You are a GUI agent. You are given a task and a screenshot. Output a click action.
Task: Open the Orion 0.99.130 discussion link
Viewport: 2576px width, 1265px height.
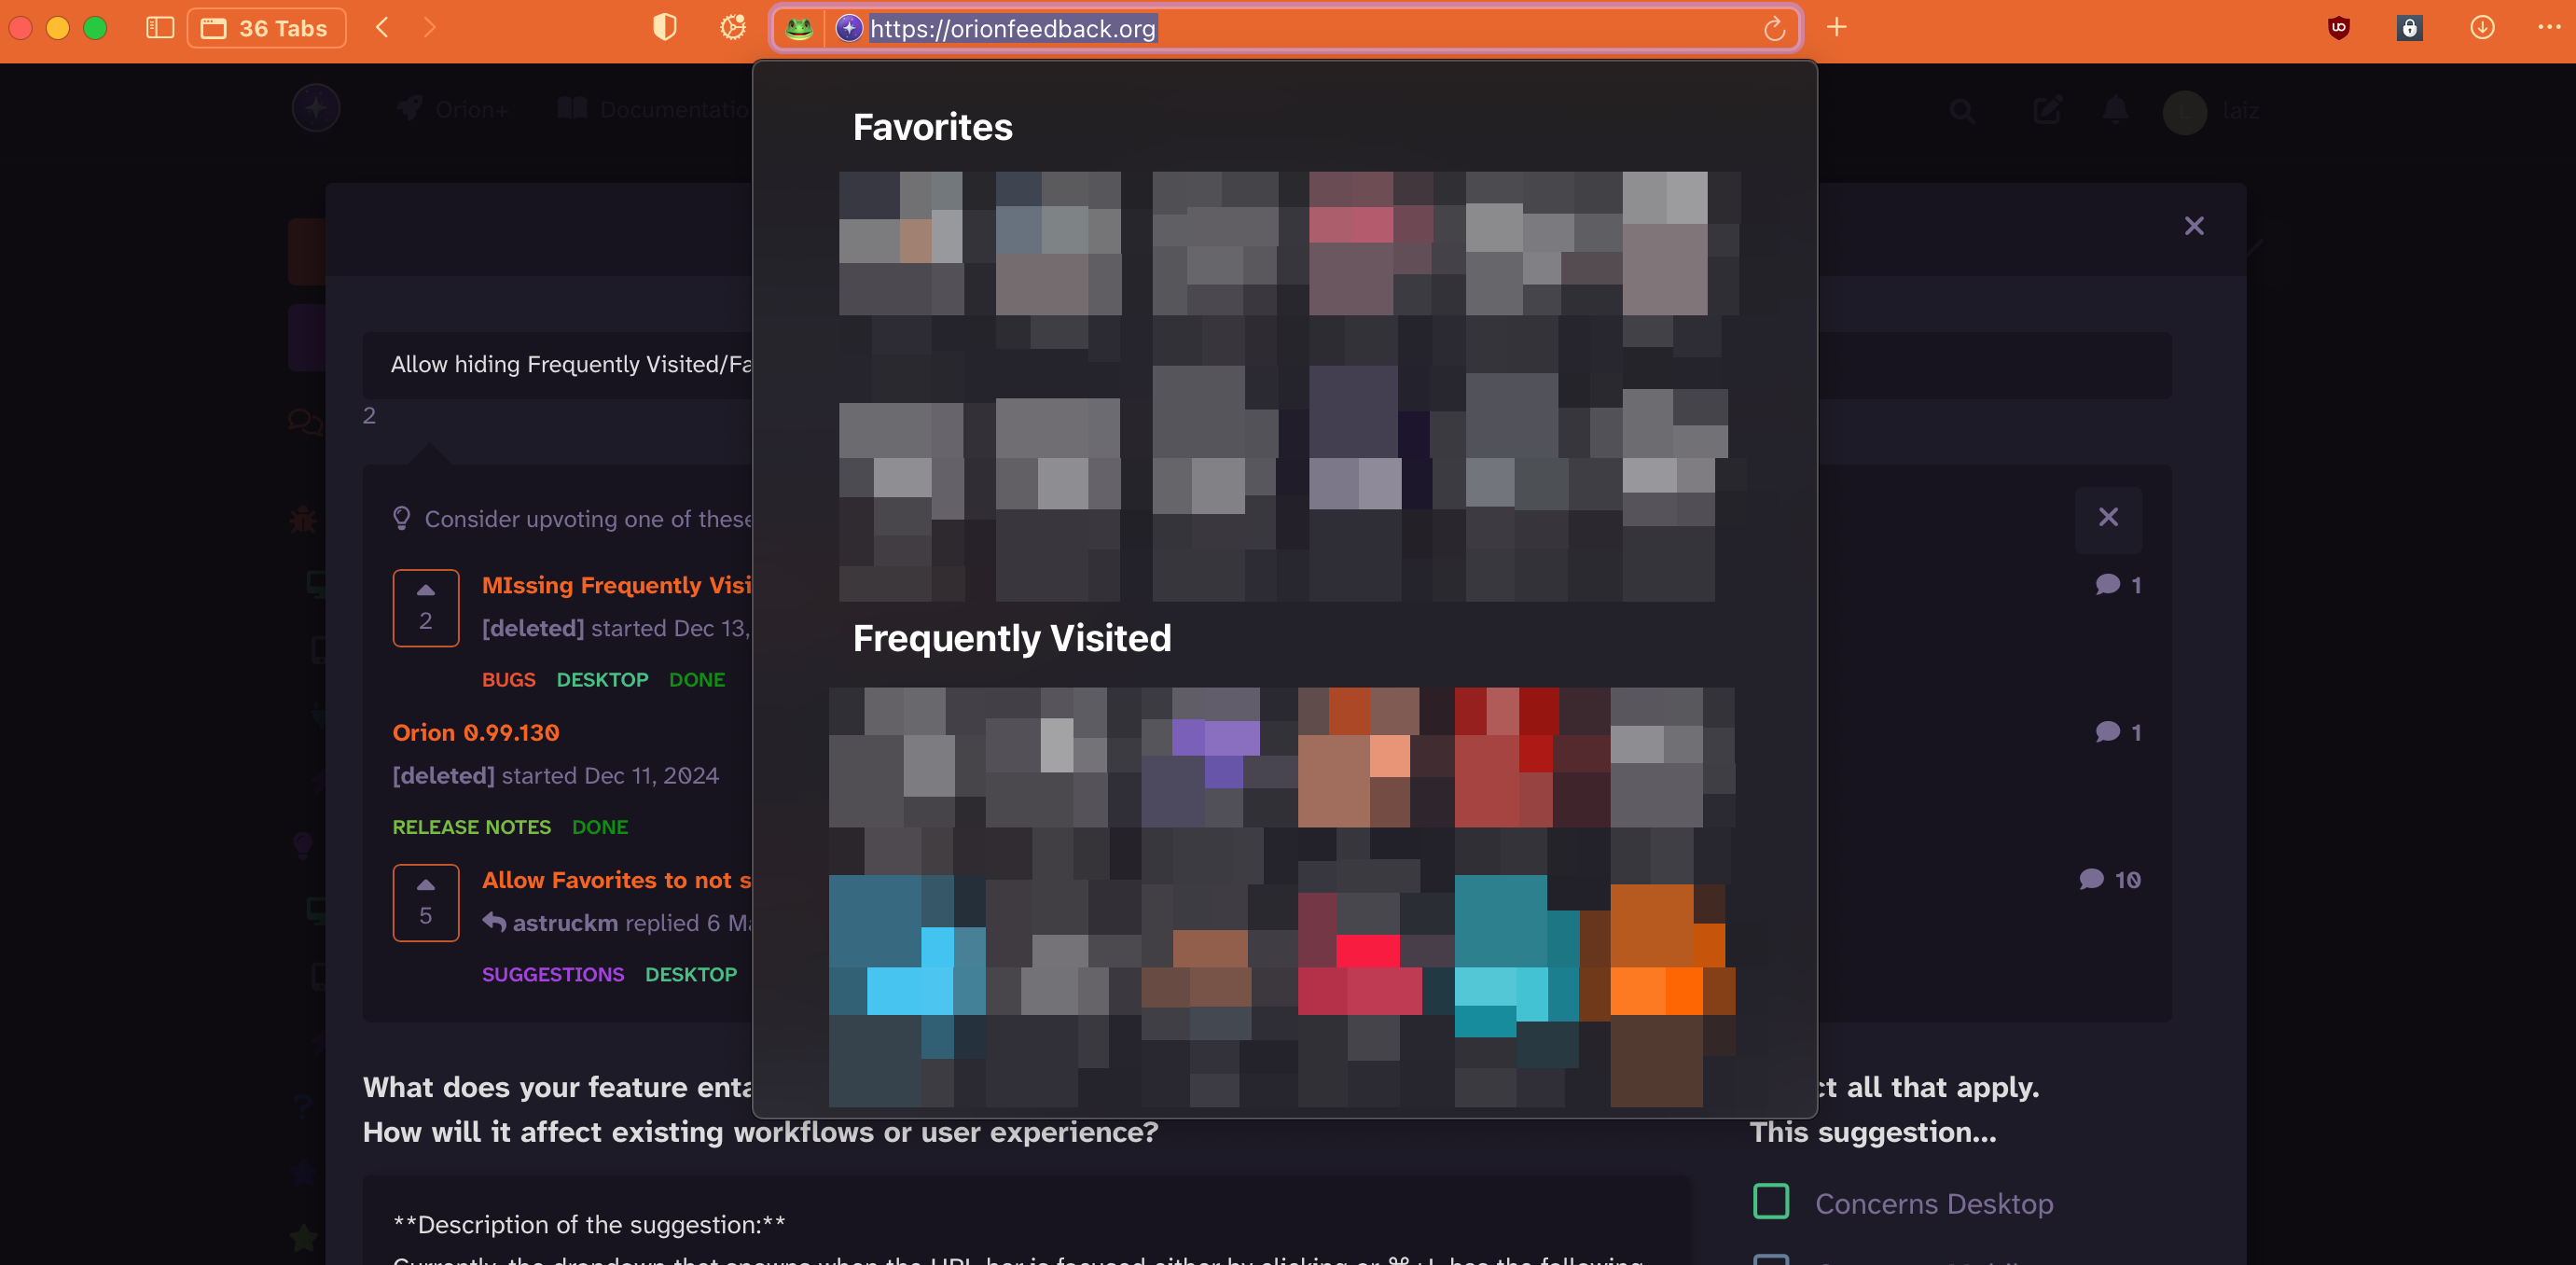(x=476, y=732)
